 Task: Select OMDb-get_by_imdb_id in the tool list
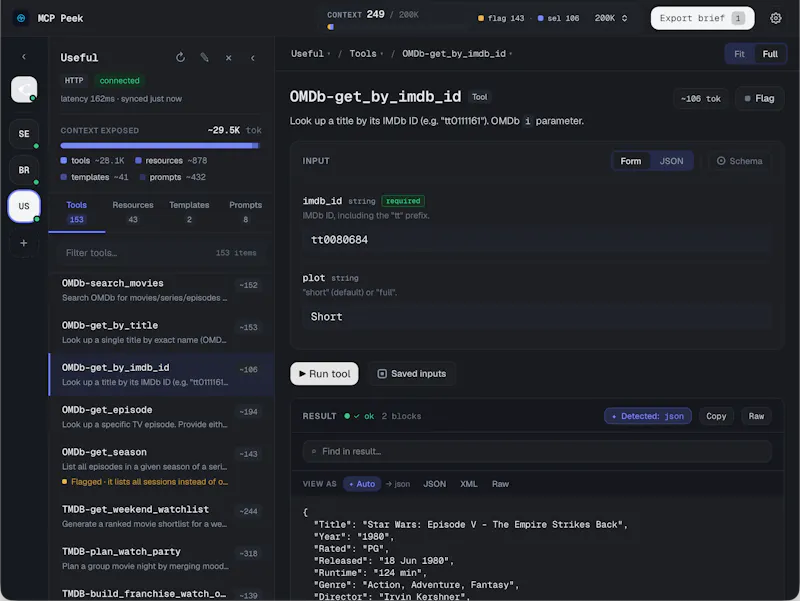[161, 374]
